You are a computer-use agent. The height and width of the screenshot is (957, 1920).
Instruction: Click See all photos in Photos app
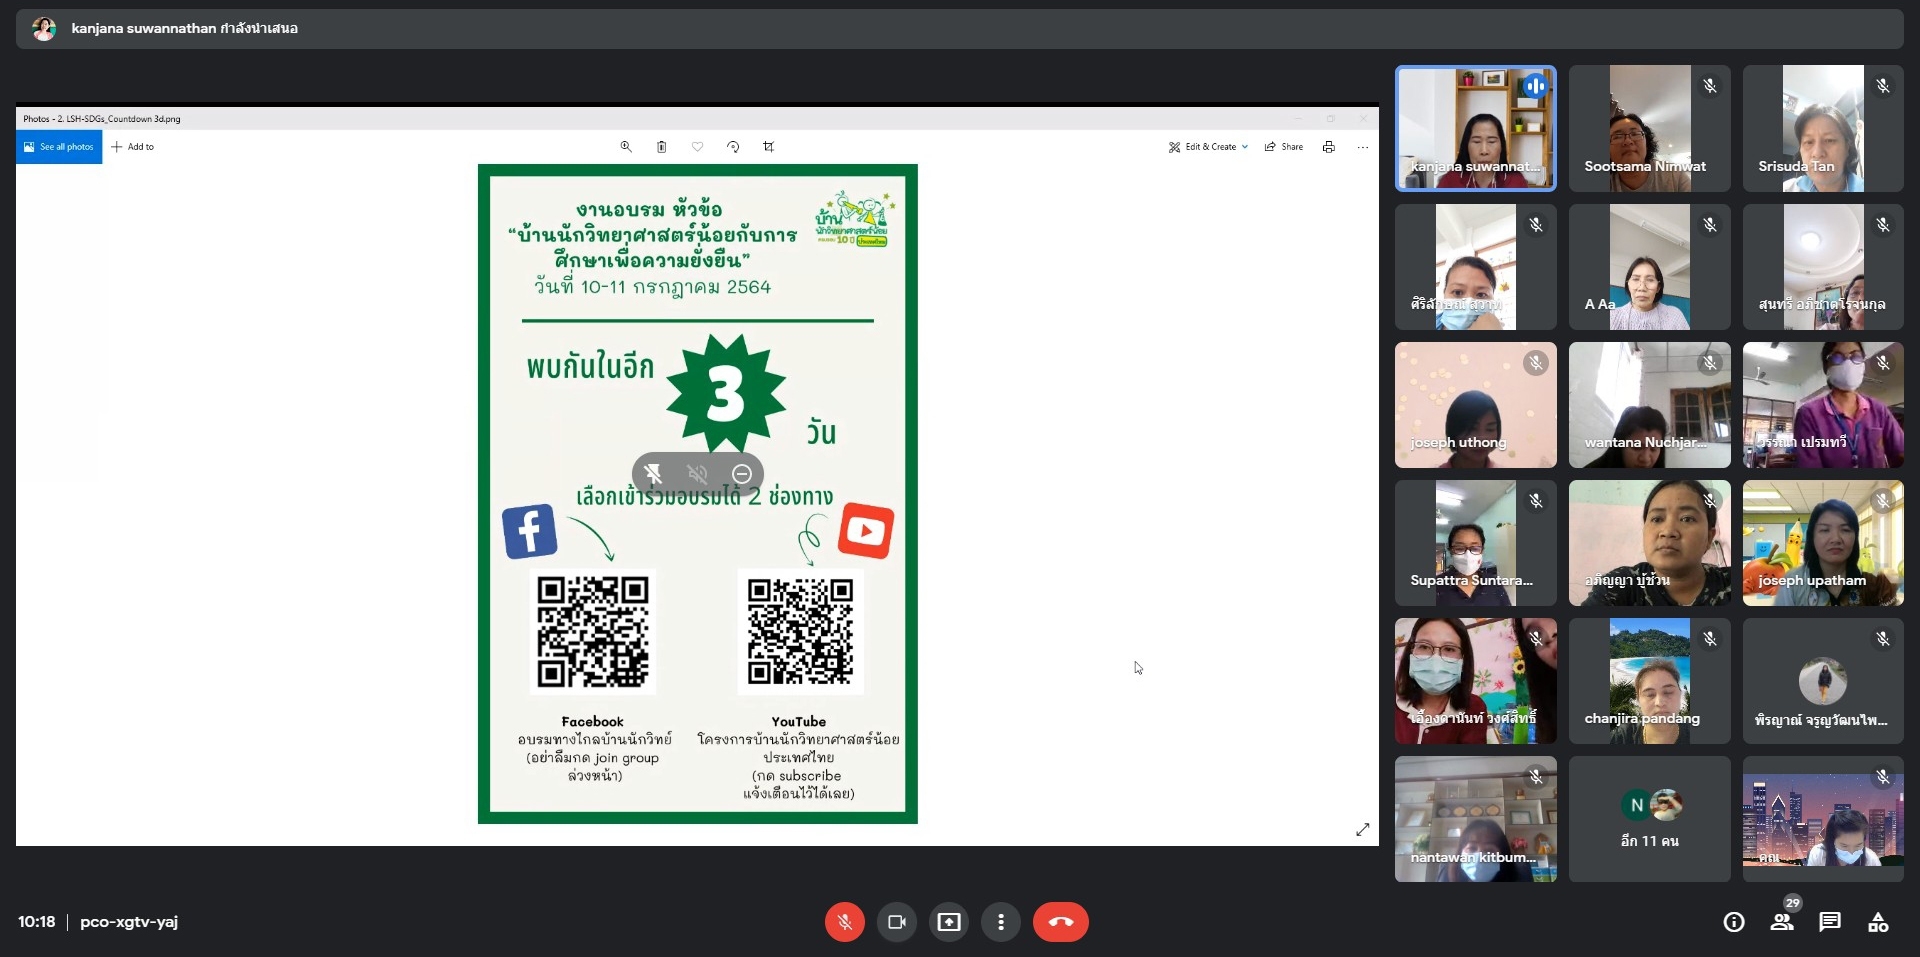(x=59, y=147)
